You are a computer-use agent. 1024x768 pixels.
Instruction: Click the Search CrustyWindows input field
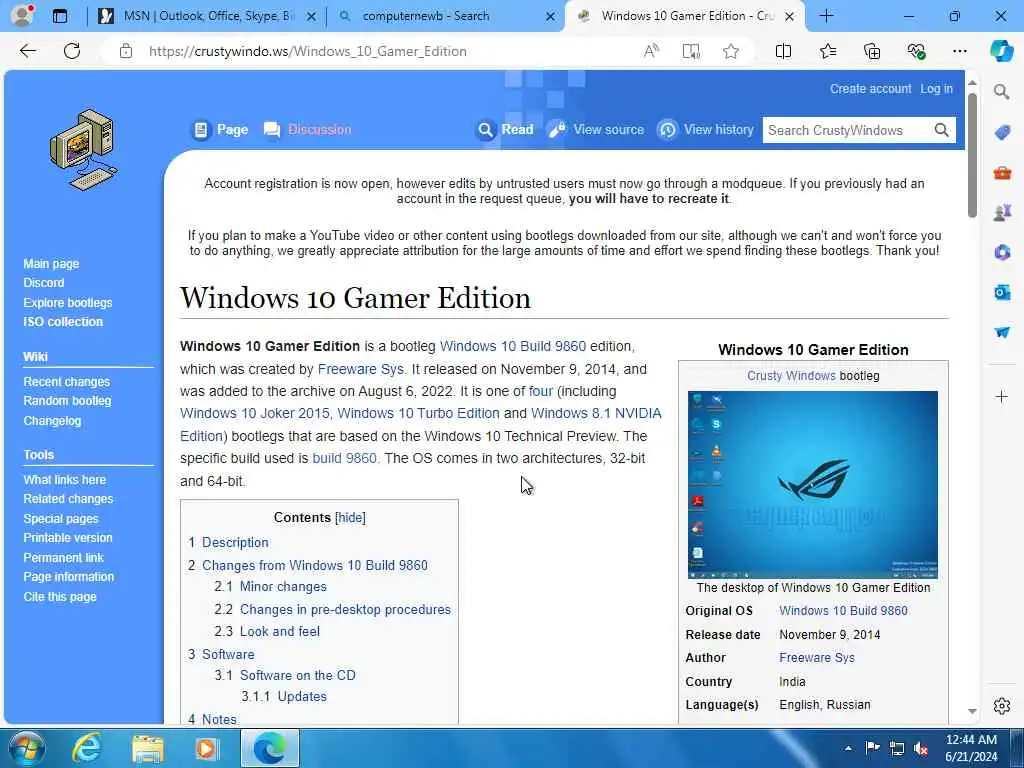847,130
